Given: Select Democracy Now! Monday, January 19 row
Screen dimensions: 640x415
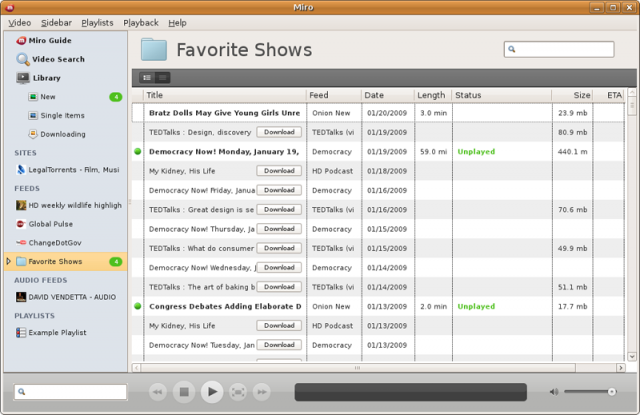Looking at the screenshot, I should pyautogui.click(x=378, y=151).
